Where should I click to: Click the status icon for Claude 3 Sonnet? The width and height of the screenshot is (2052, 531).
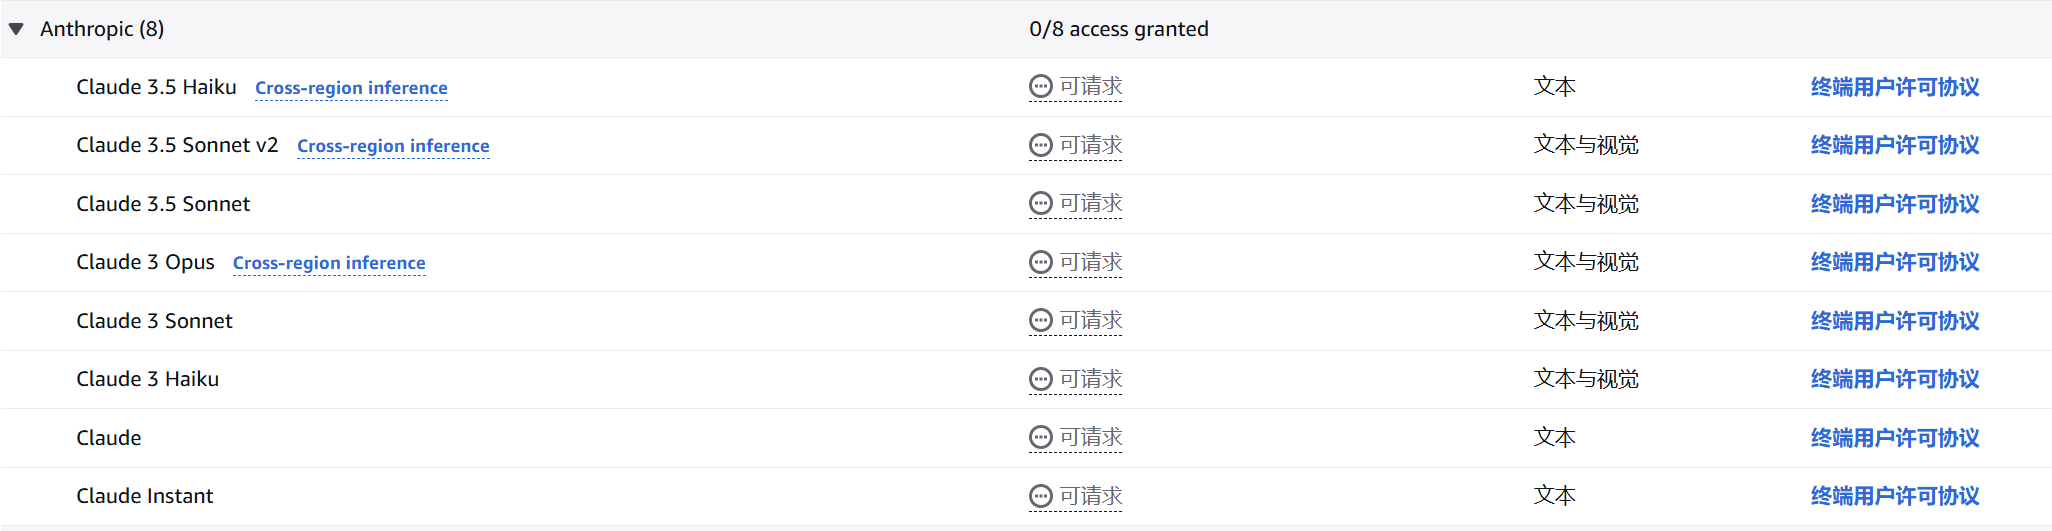coord(1041,321)
